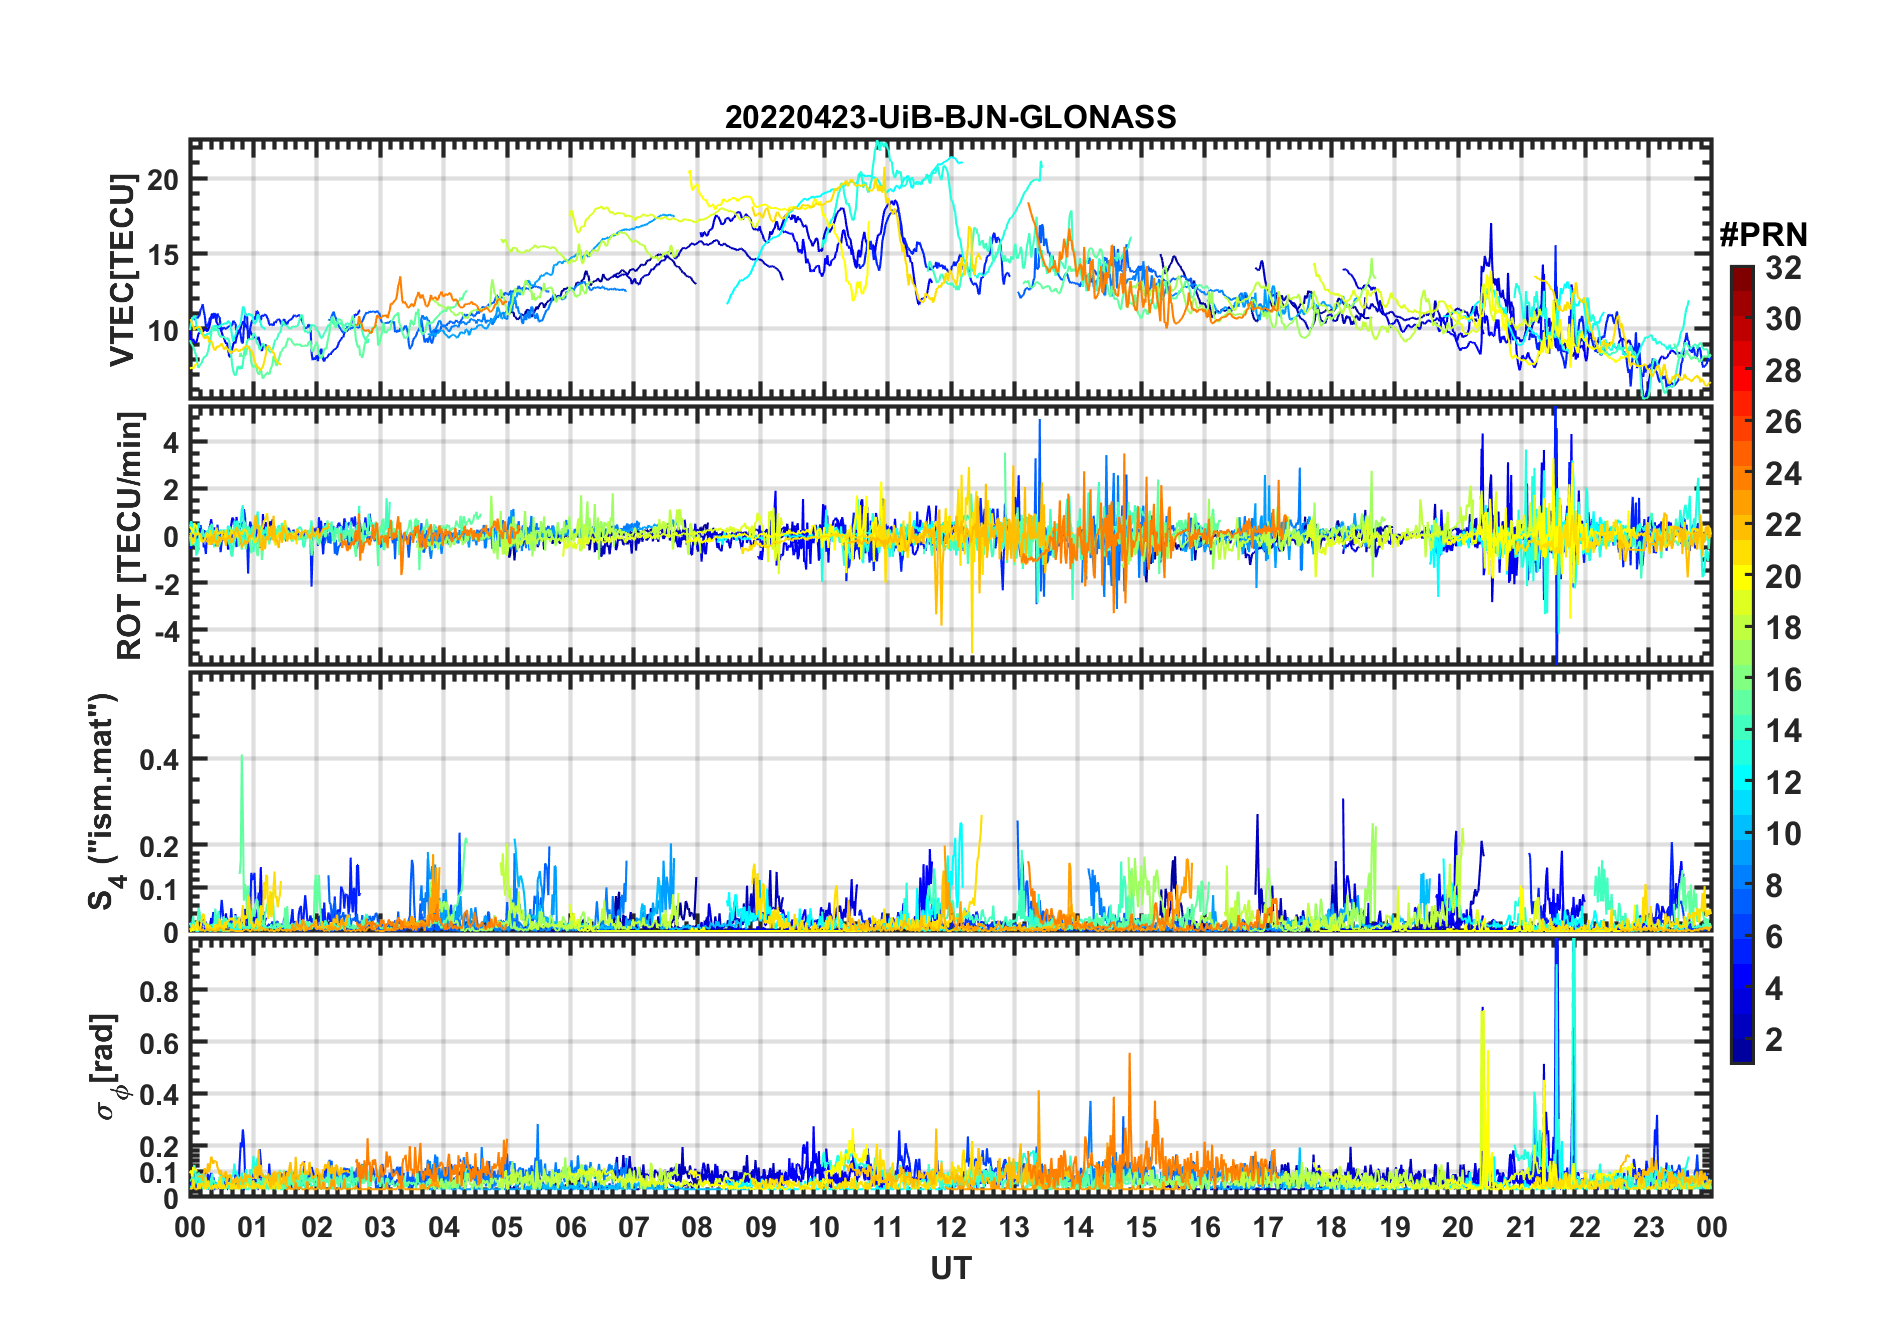Click the UT x-axis label
This screenshot has width=1902, height=1330.
[x=950, y=1269]
